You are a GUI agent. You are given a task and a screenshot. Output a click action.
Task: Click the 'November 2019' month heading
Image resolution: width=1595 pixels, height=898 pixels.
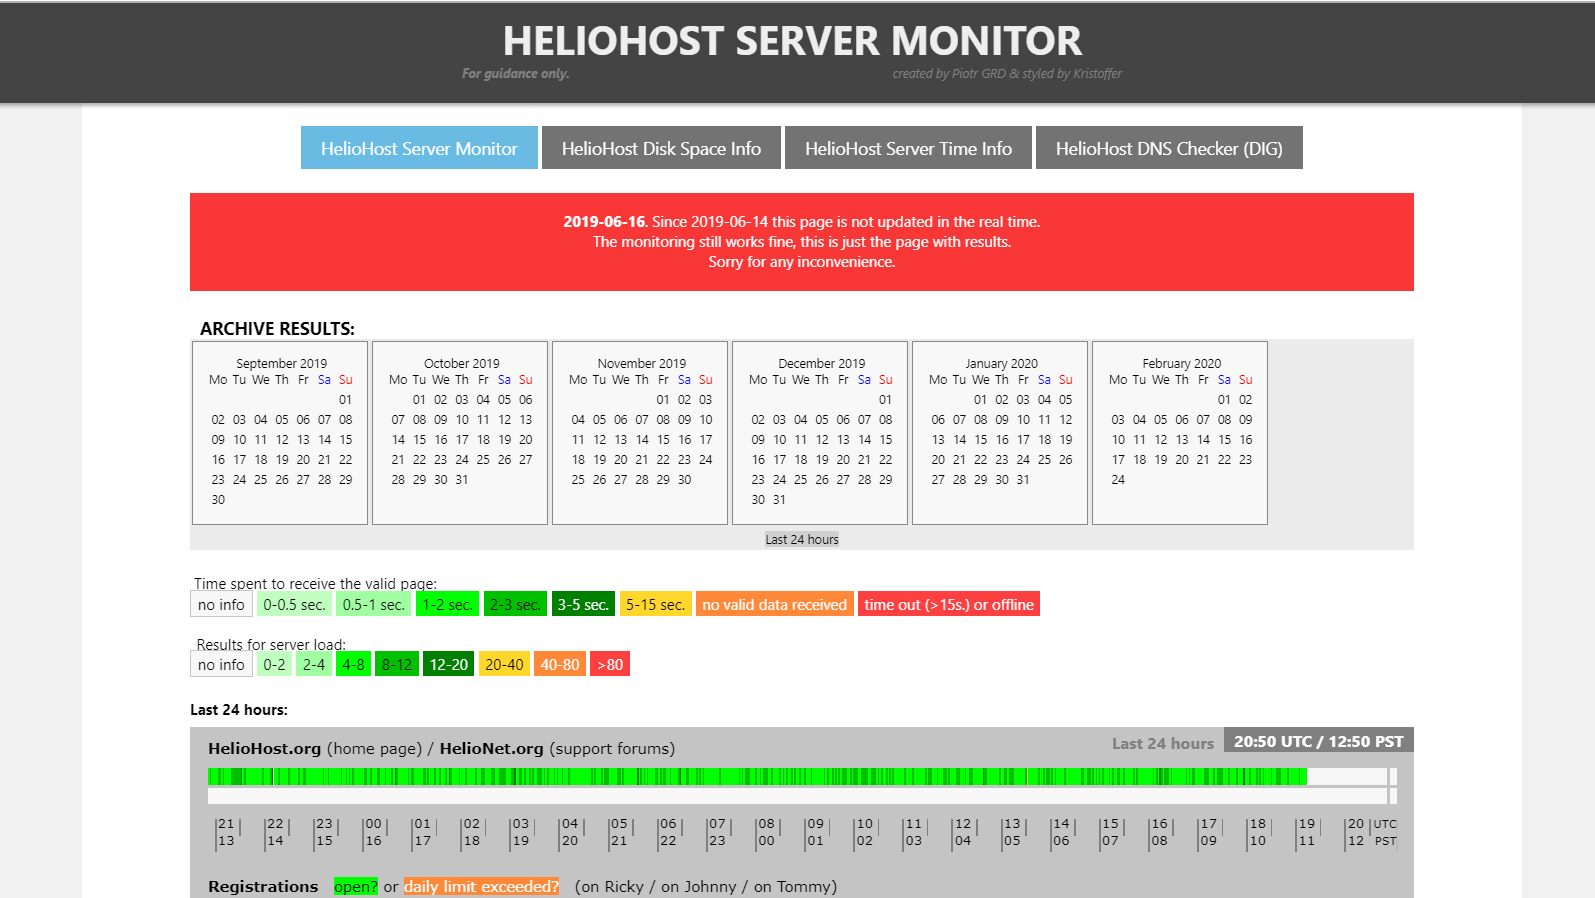pos(642,363)
